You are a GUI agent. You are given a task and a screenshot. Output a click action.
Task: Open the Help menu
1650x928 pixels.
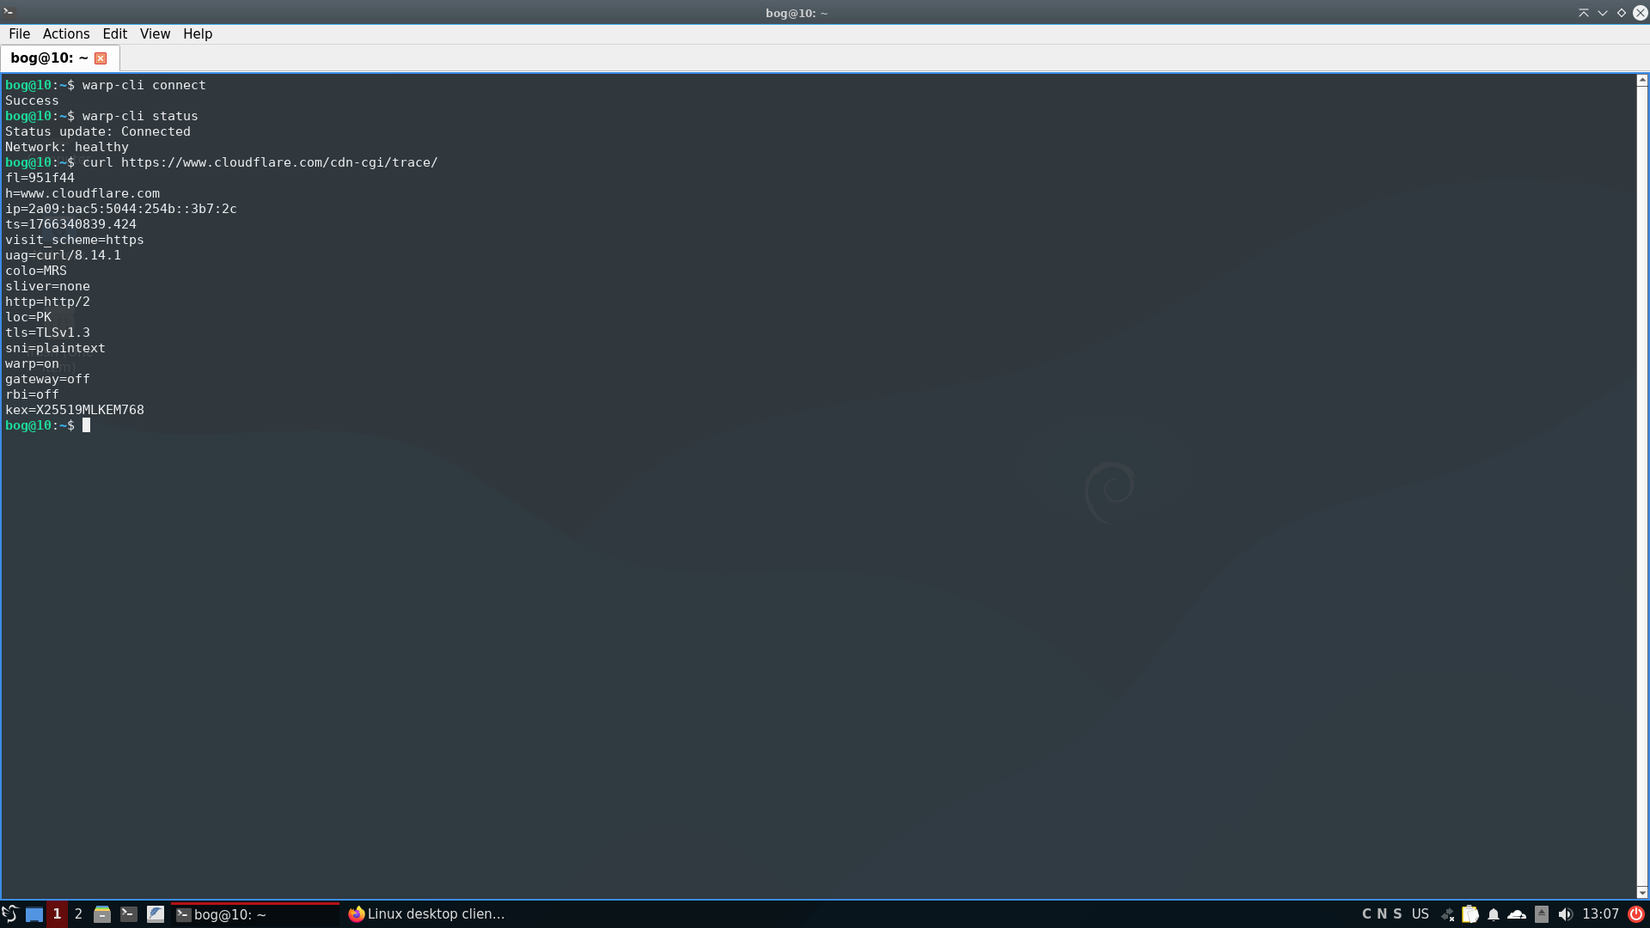click(197, 34)
